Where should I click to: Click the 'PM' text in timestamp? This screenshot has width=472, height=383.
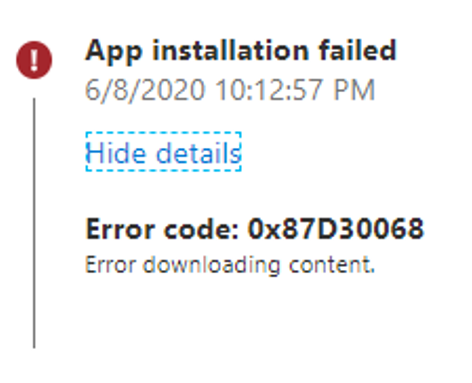point(354,90)
